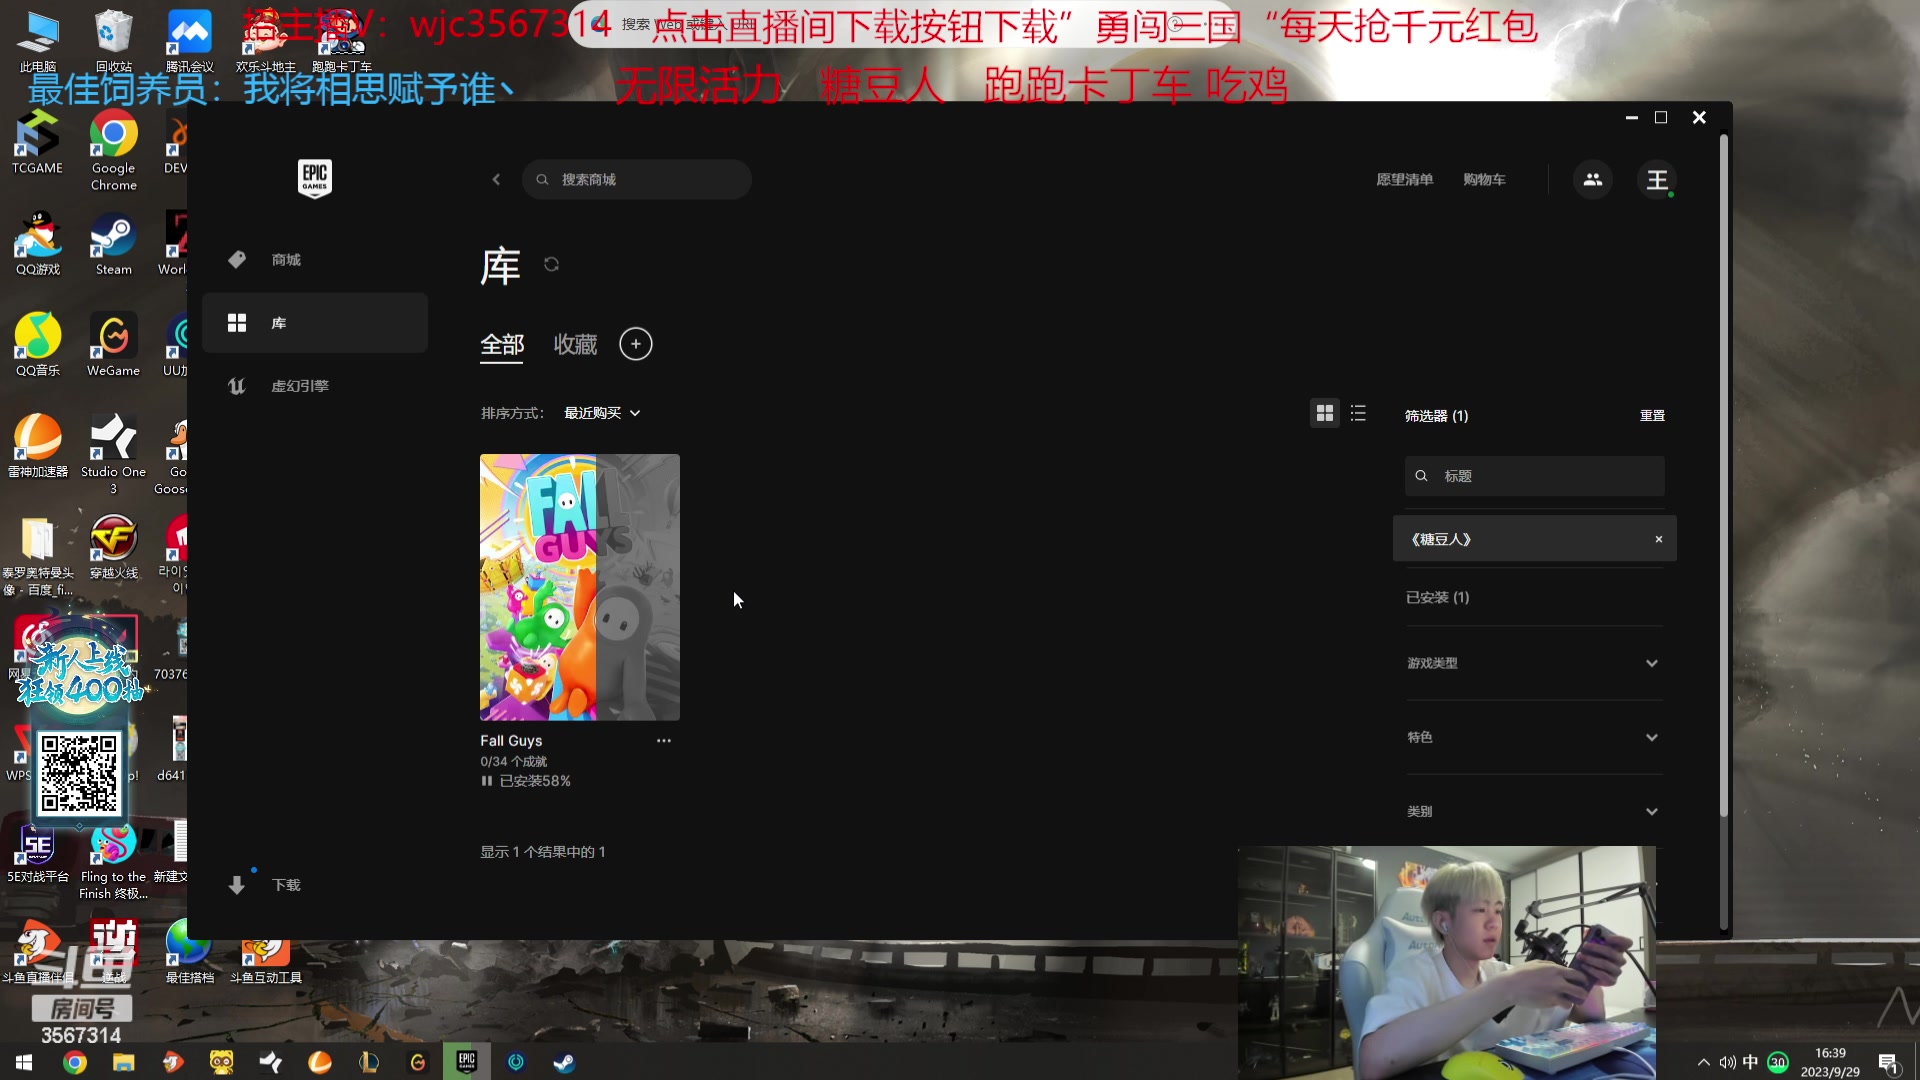Select the 全部 tab

pos(502,344)
